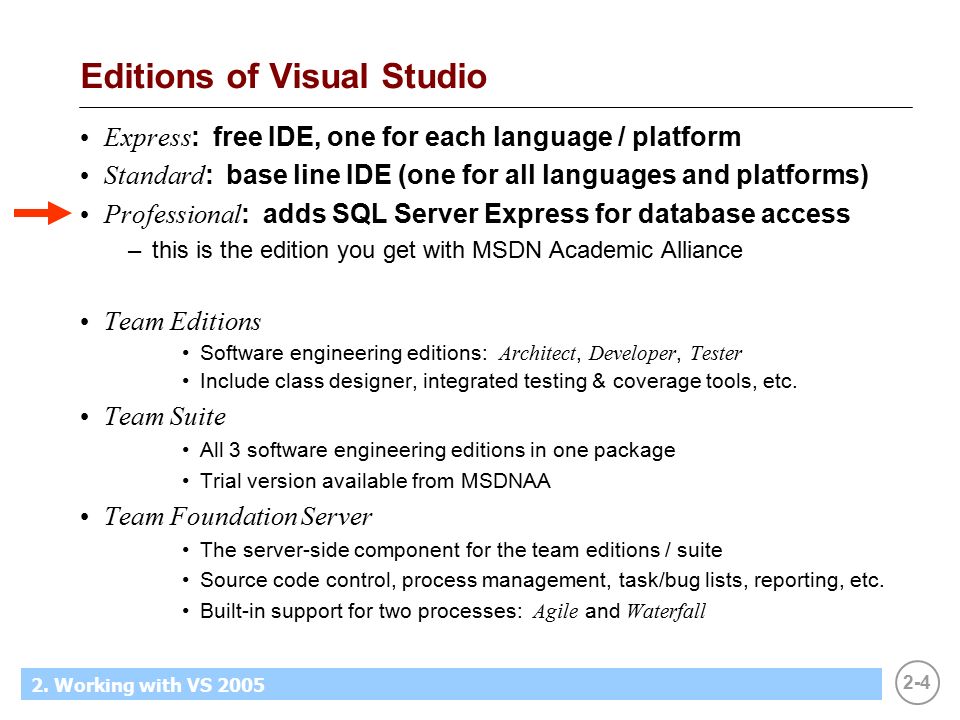This screenshot has height=720, width=960.
Task: Click the word 'Standard' in the second bullet
Action: pos(154,175)
